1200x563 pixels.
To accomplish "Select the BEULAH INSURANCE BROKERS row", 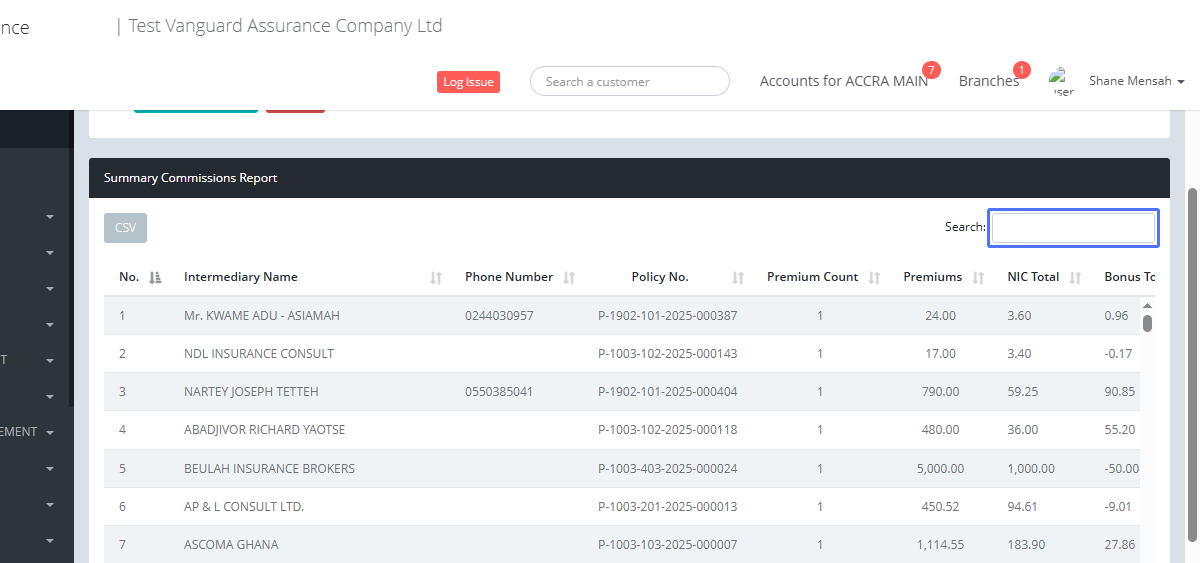I will click(x=269, y=468).
